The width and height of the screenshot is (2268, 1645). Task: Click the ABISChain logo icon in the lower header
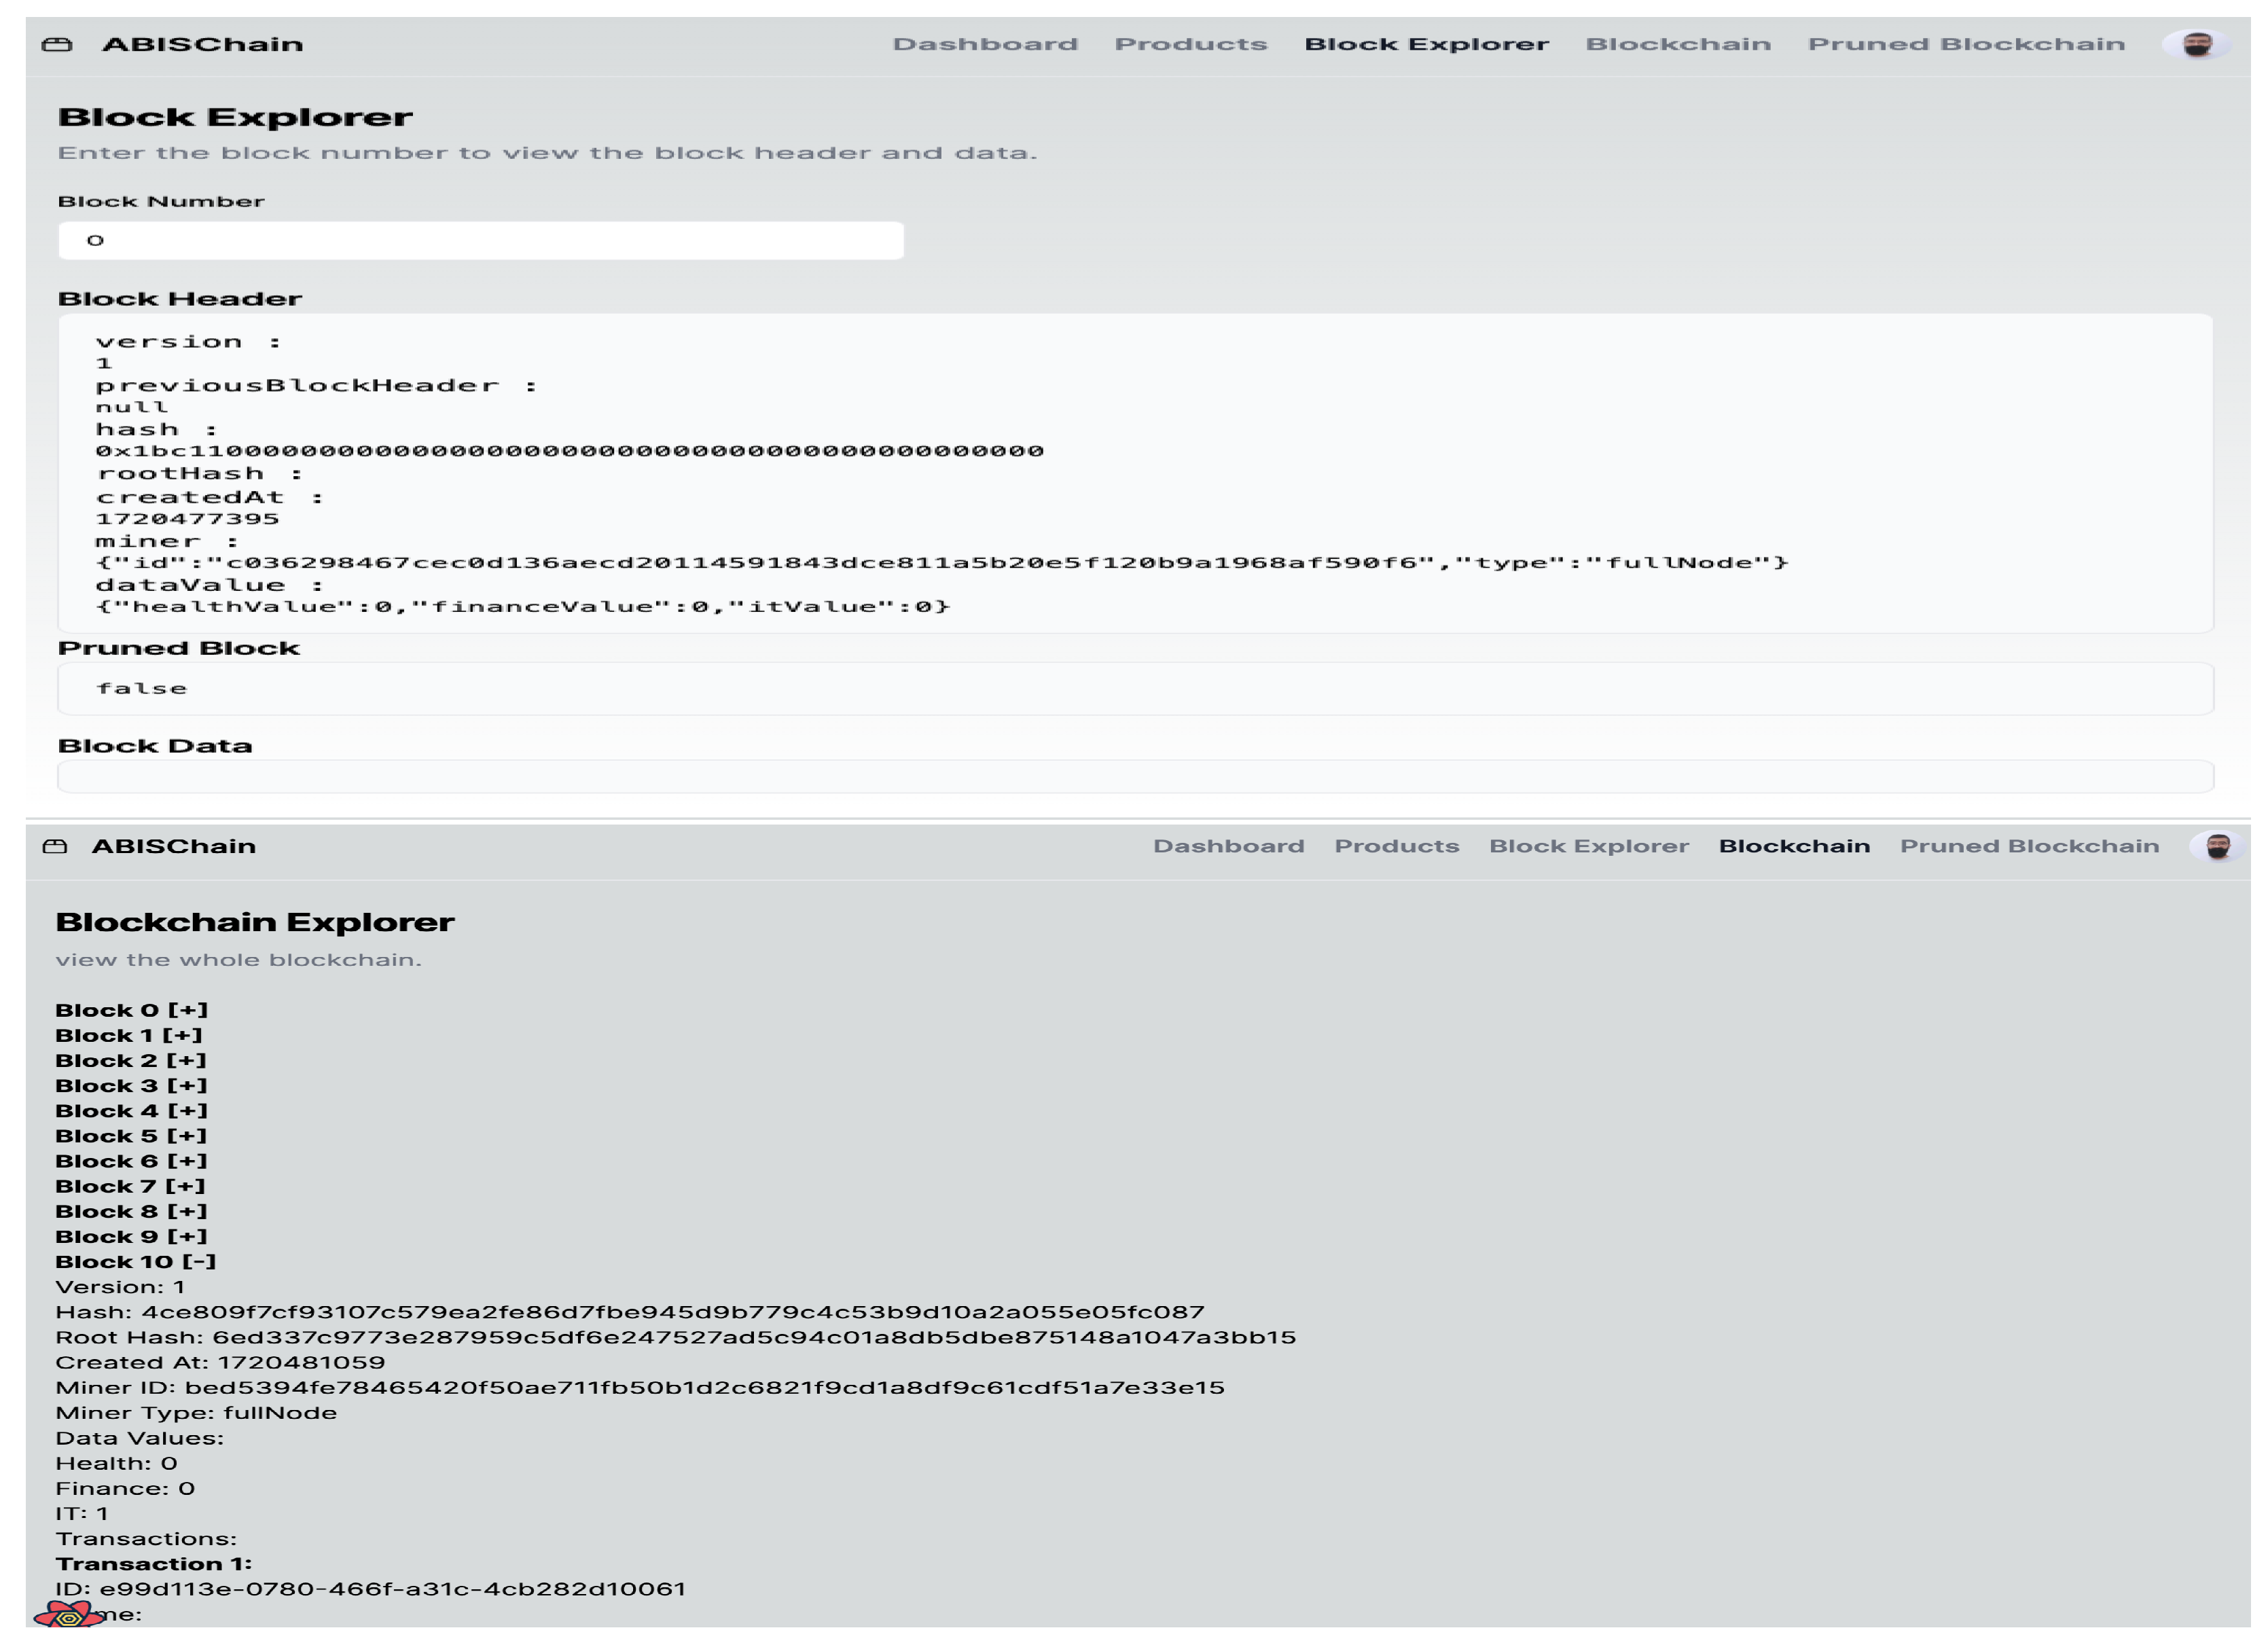point(55,847)
